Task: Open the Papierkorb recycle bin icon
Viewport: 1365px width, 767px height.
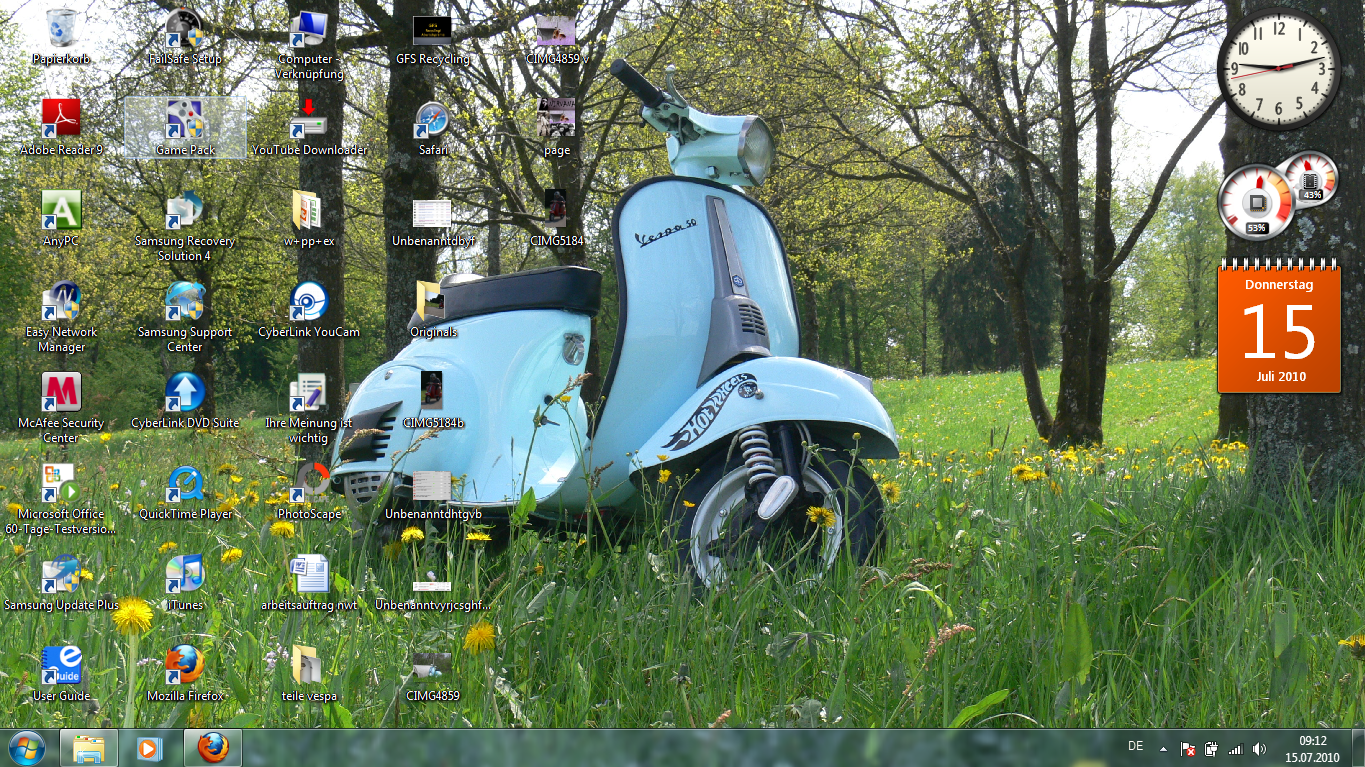Action: 61,30
